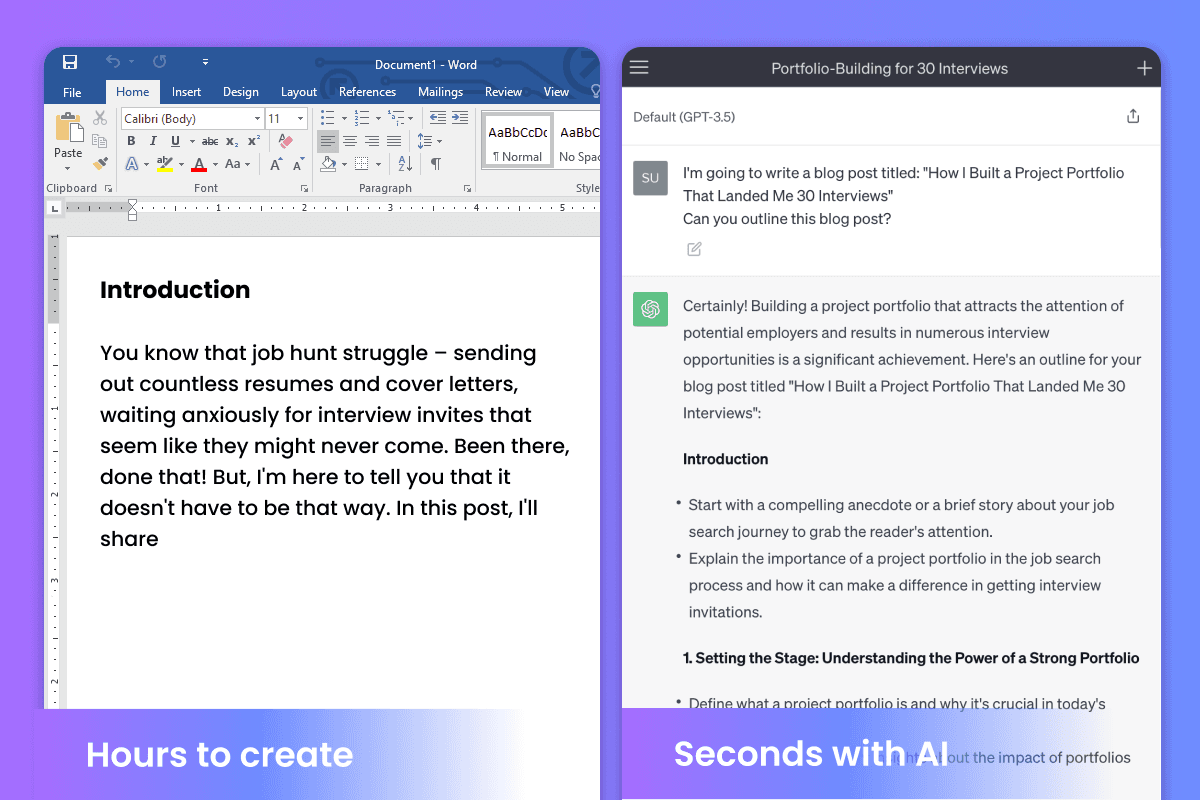
Task: Select the Format Painter tool
Action: (x=99, y=162)
